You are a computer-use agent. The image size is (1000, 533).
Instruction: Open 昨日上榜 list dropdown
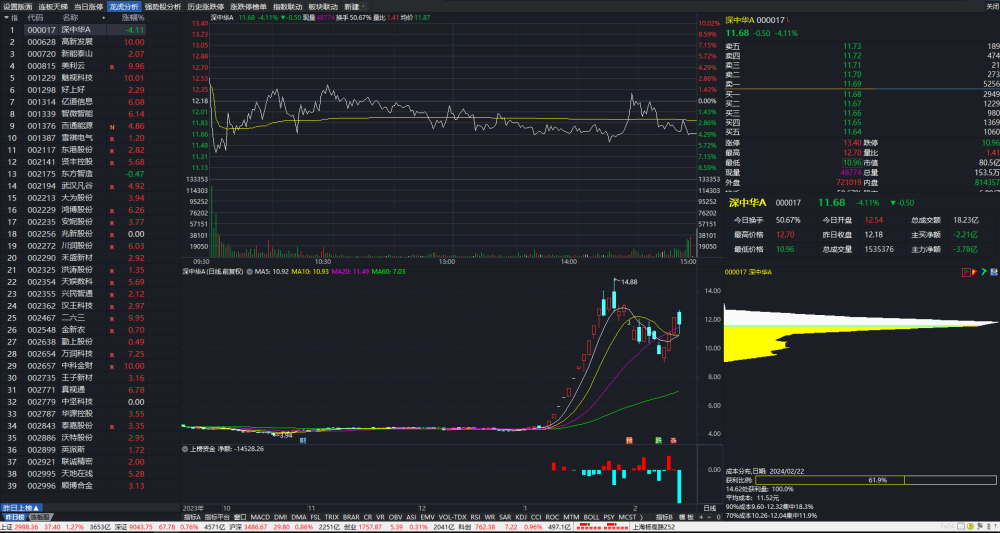pyautogui.click(x=23, y=507)
